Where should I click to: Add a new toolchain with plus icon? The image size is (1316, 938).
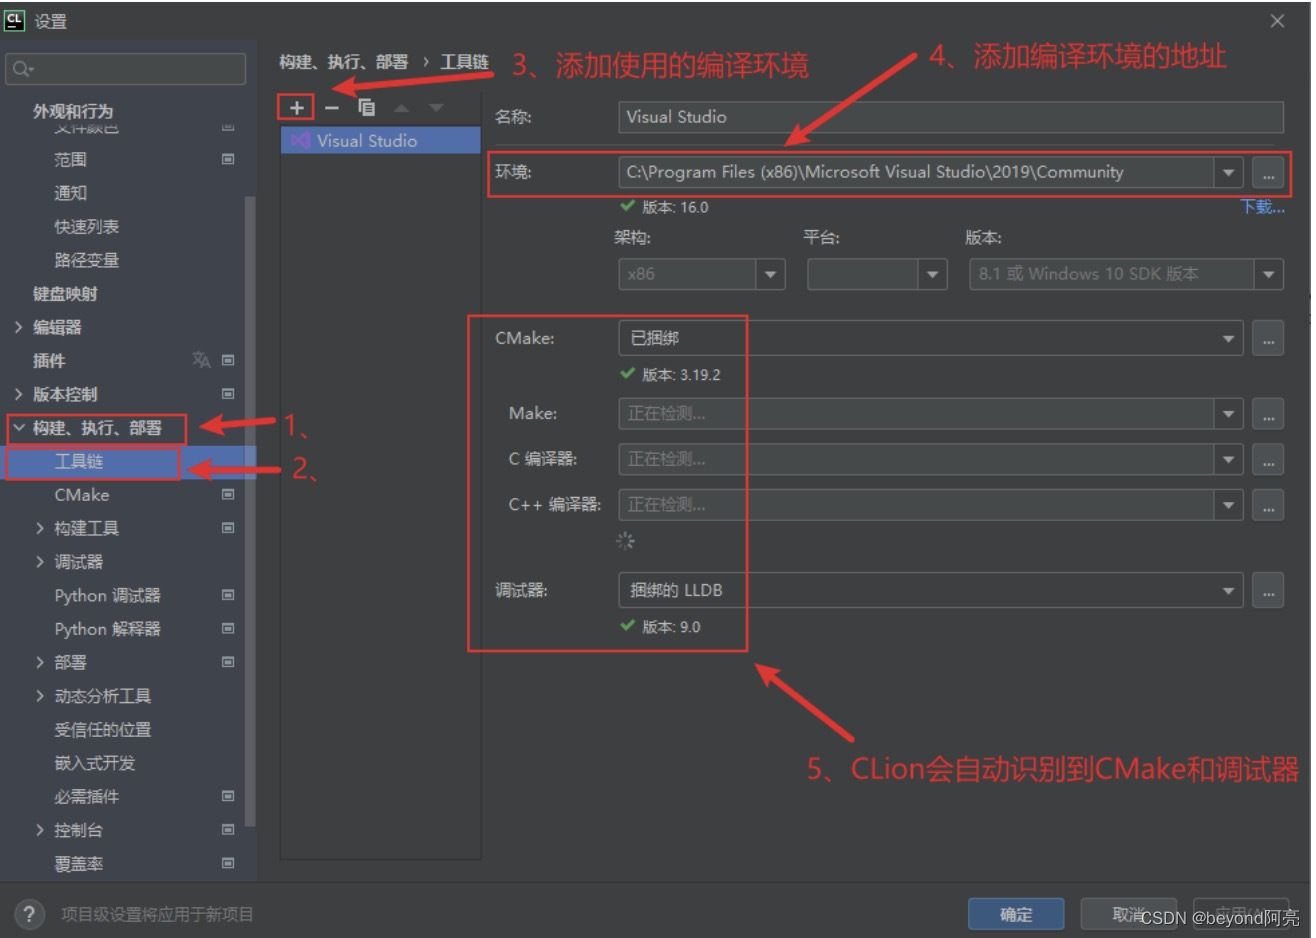coord(296,107)
